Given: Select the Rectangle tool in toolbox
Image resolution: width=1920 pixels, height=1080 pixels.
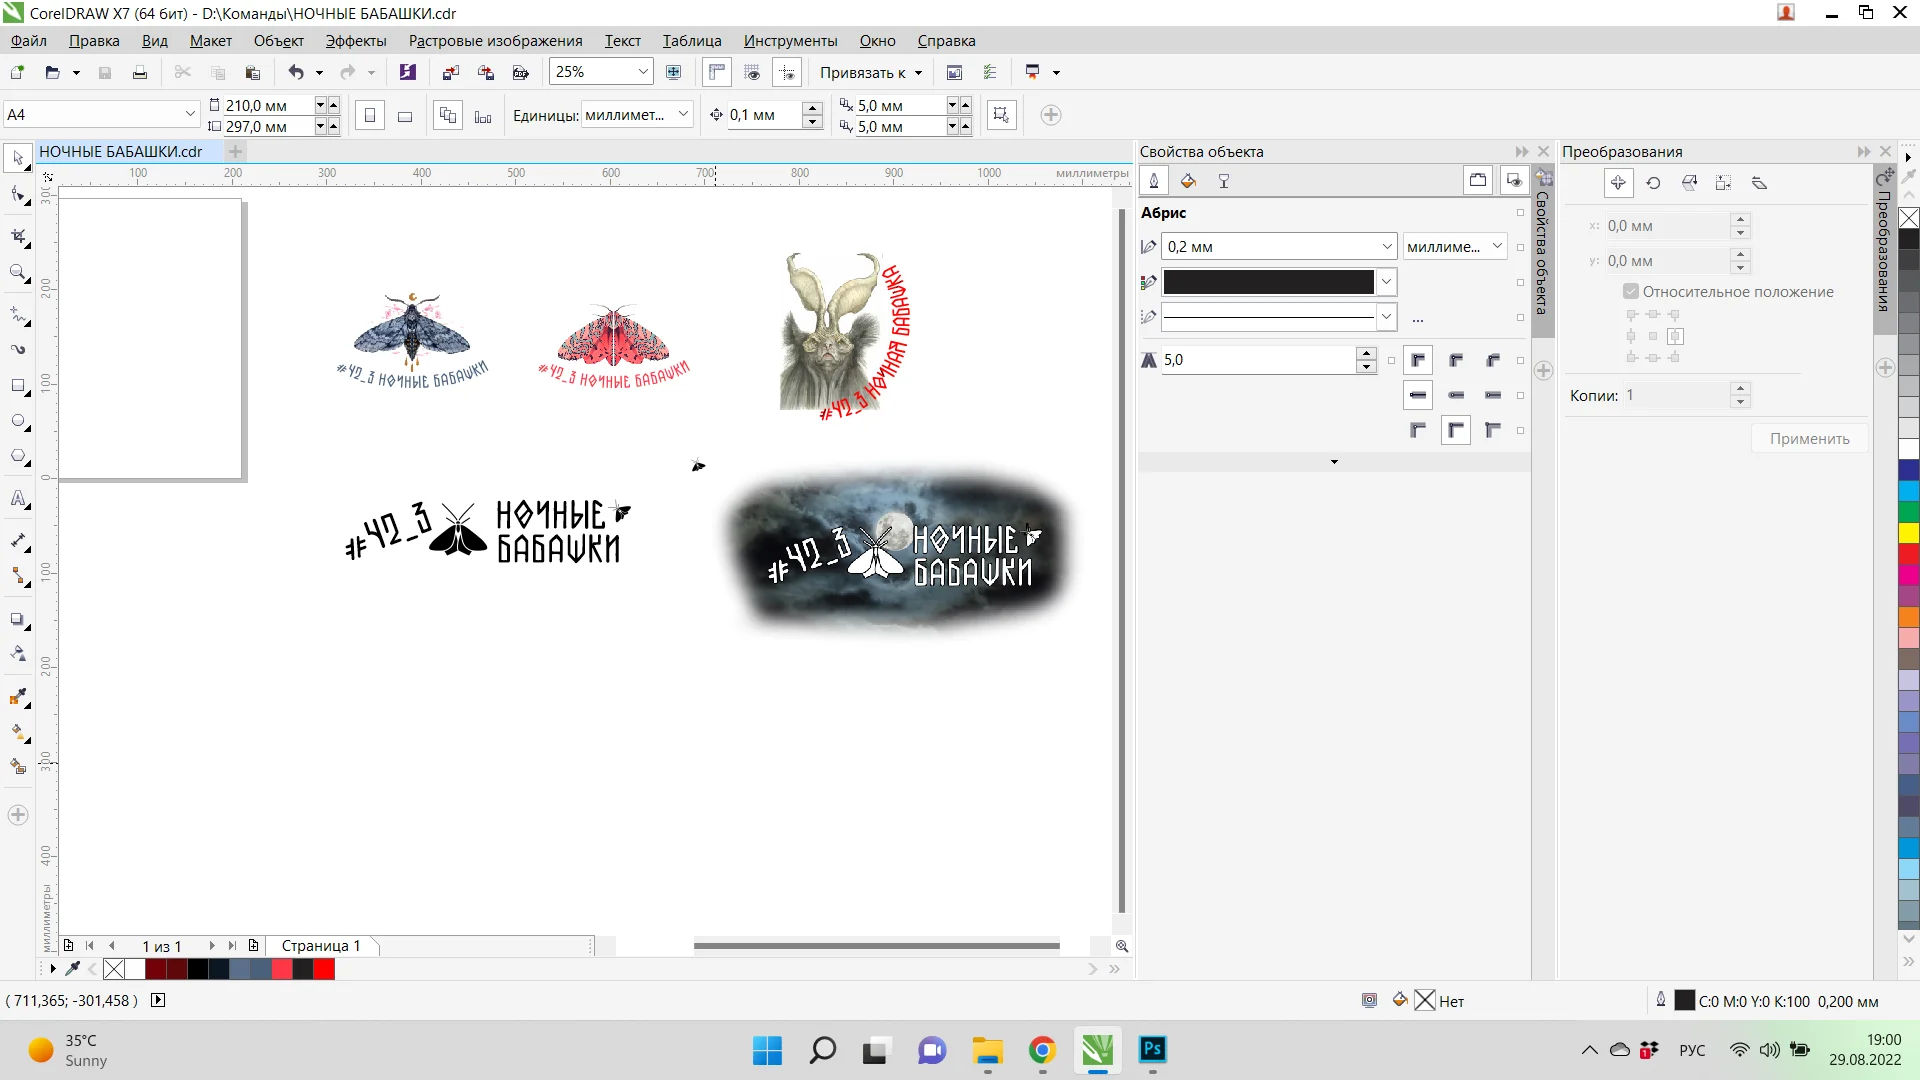Looking at the screenshot, I should click(18, 386).
